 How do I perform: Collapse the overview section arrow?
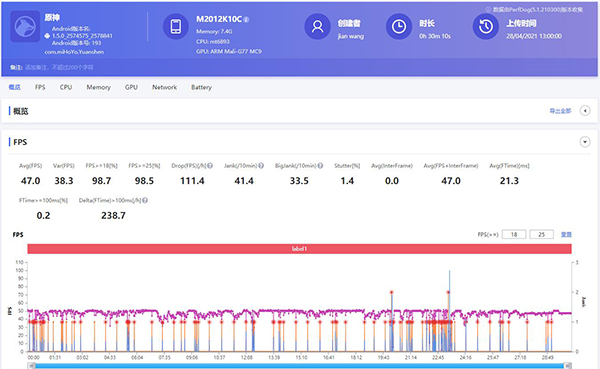pos(585,111)
